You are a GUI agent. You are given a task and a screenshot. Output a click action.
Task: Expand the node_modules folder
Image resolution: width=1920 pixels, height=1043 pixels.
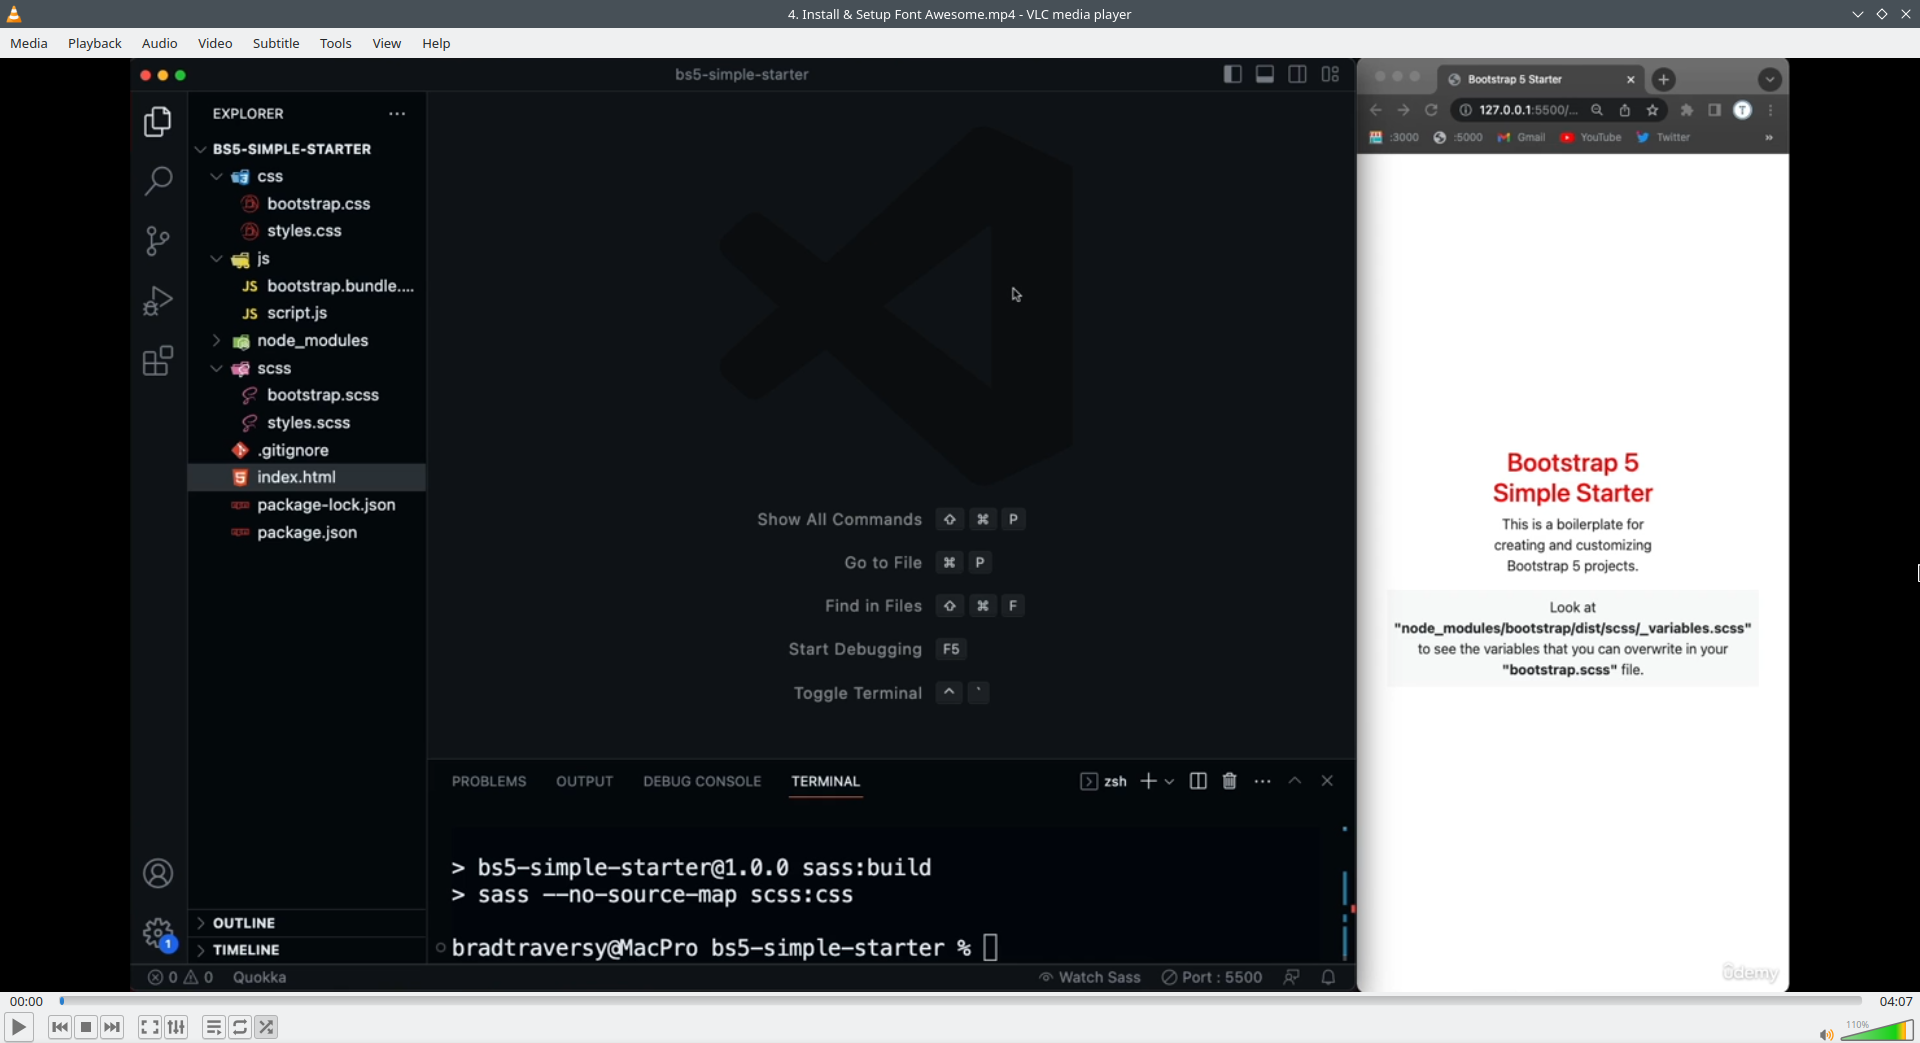coord(216,341)
